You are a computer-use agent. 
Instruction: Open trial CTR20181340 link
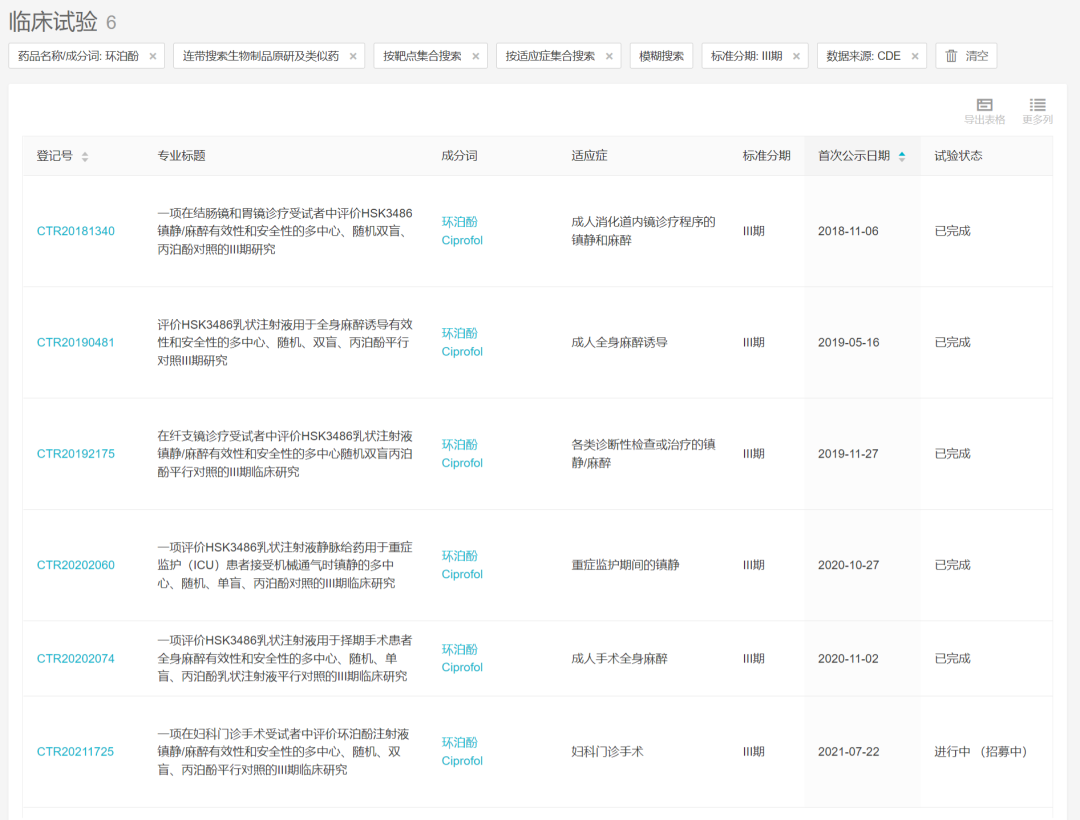pos(76,232)
